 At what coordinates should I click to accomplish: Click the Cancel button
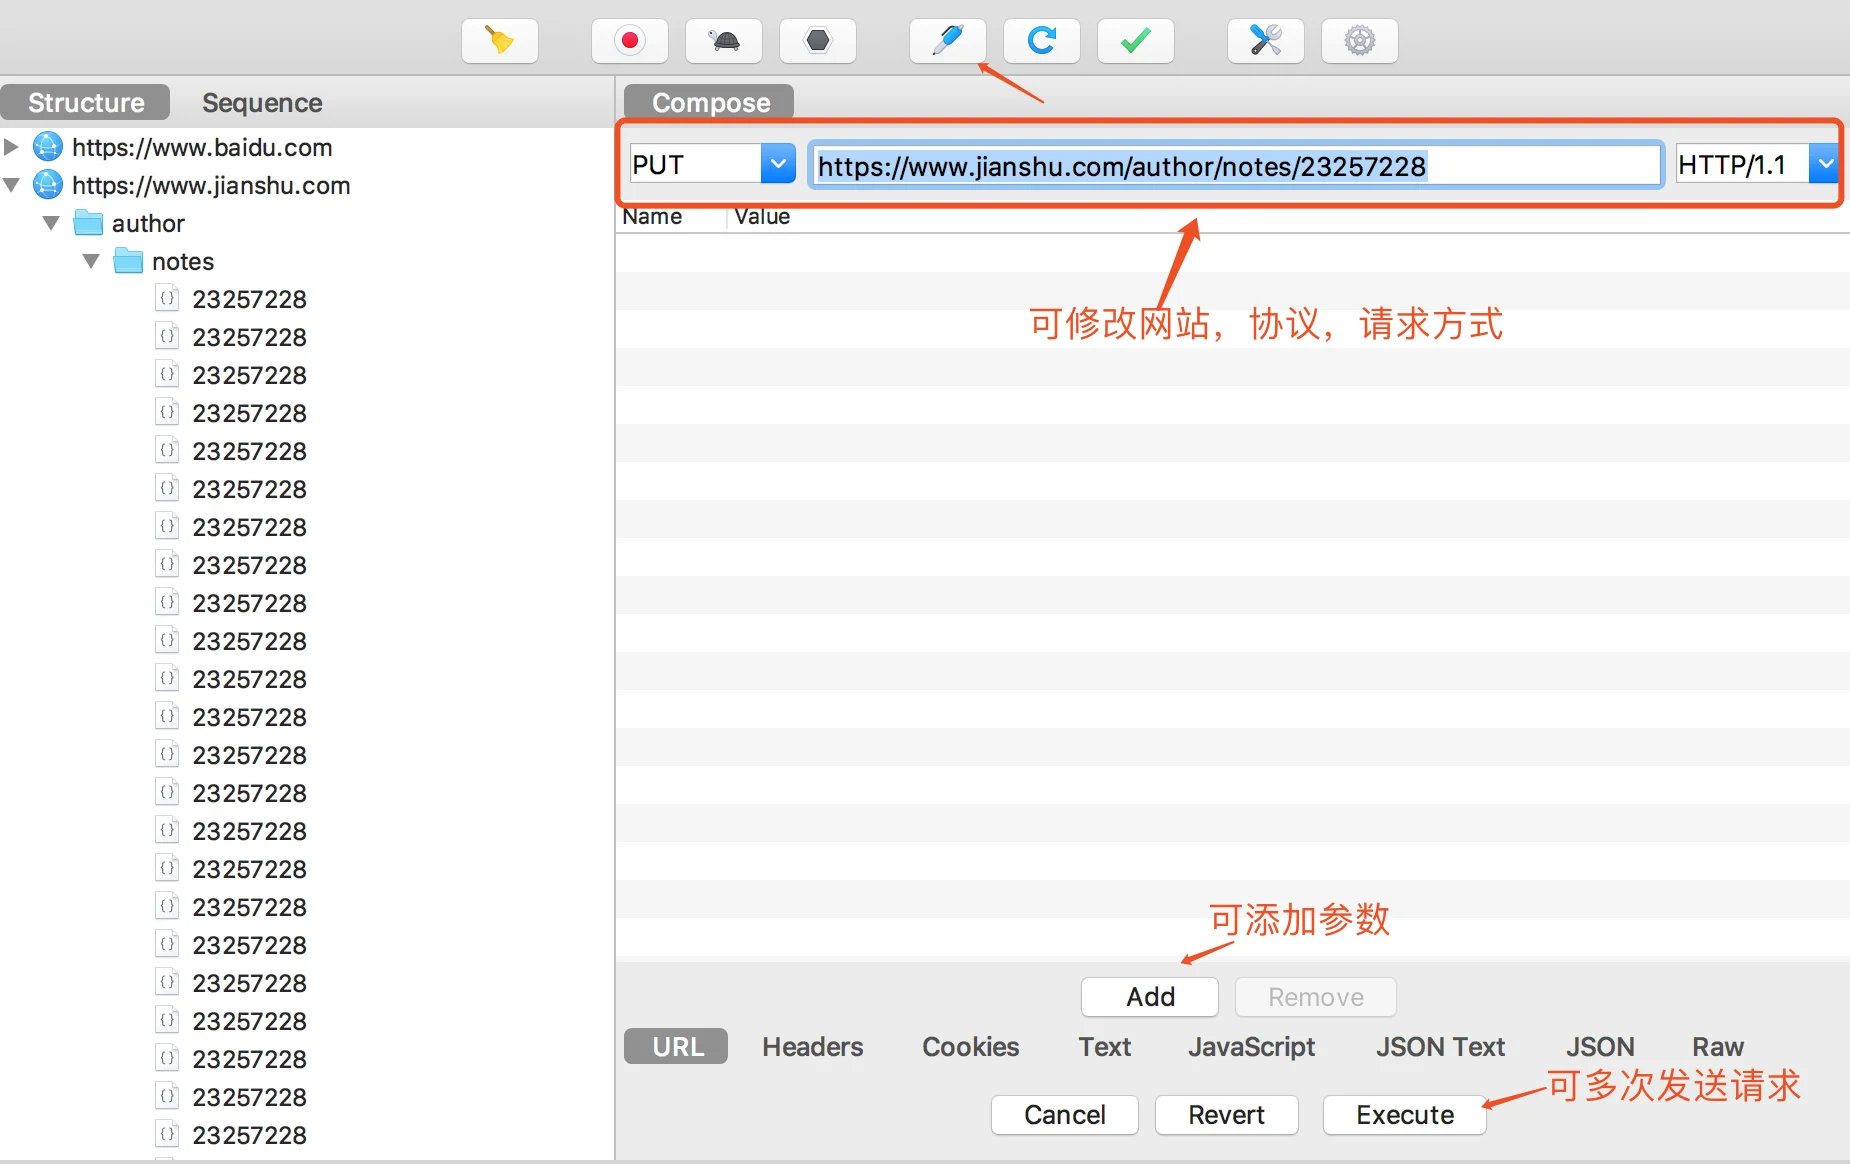pyautogui.click(x=1065, y=1115)
